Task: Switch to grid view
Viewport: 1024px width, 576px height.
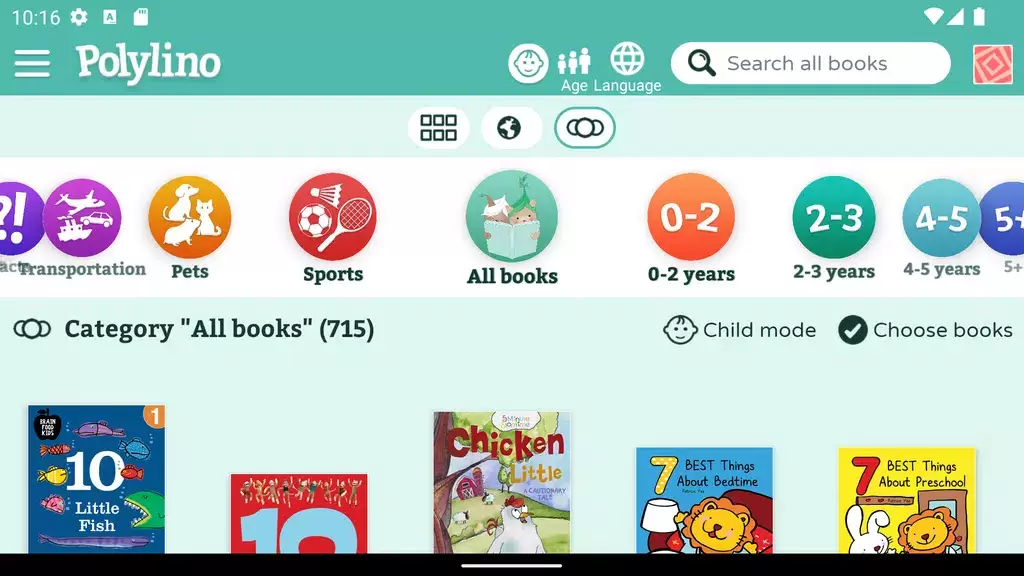Action: coord(438,128)
